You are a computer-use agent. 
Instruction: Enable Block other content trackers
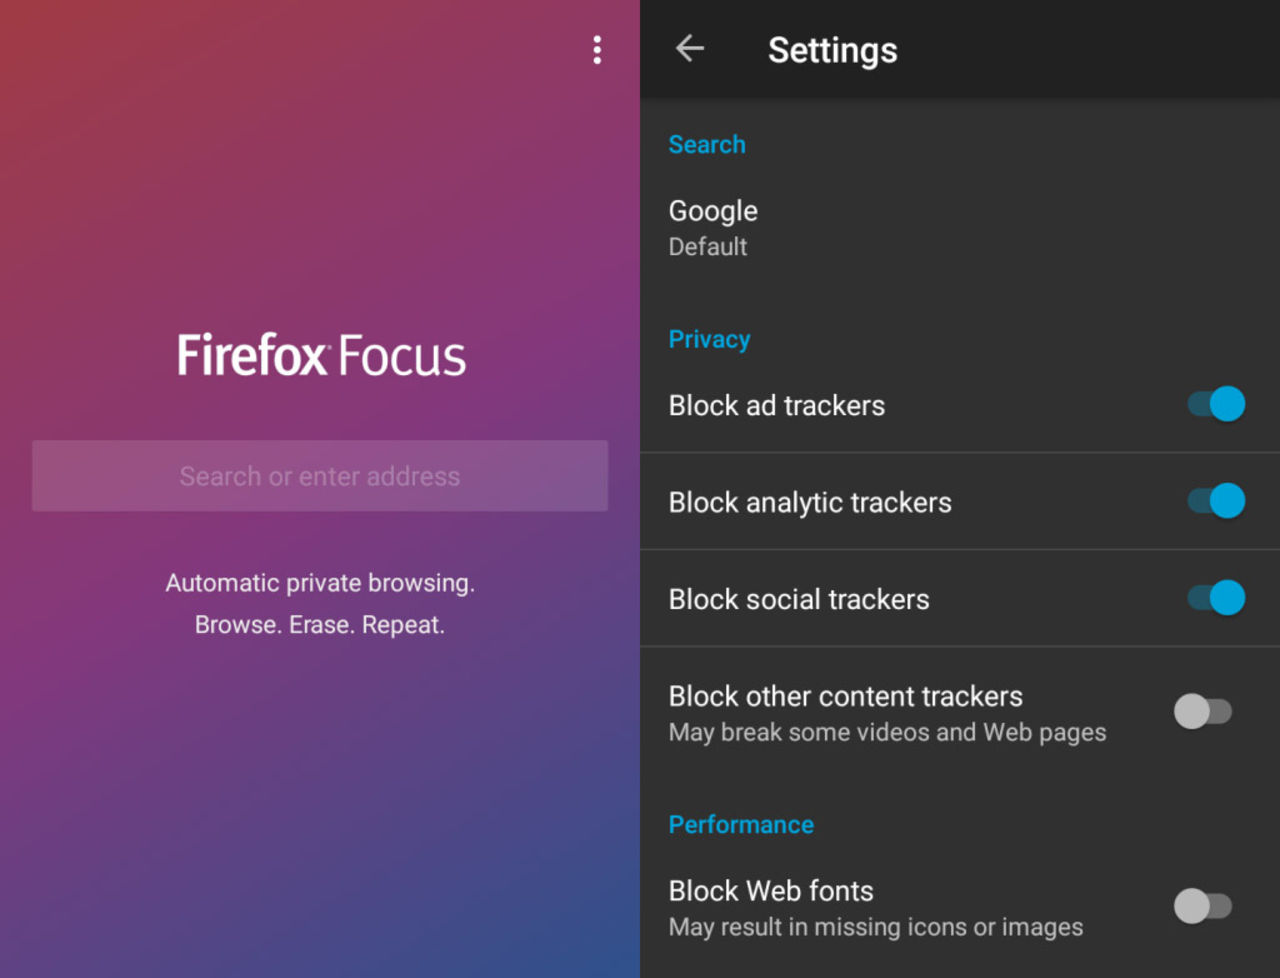1204,711
